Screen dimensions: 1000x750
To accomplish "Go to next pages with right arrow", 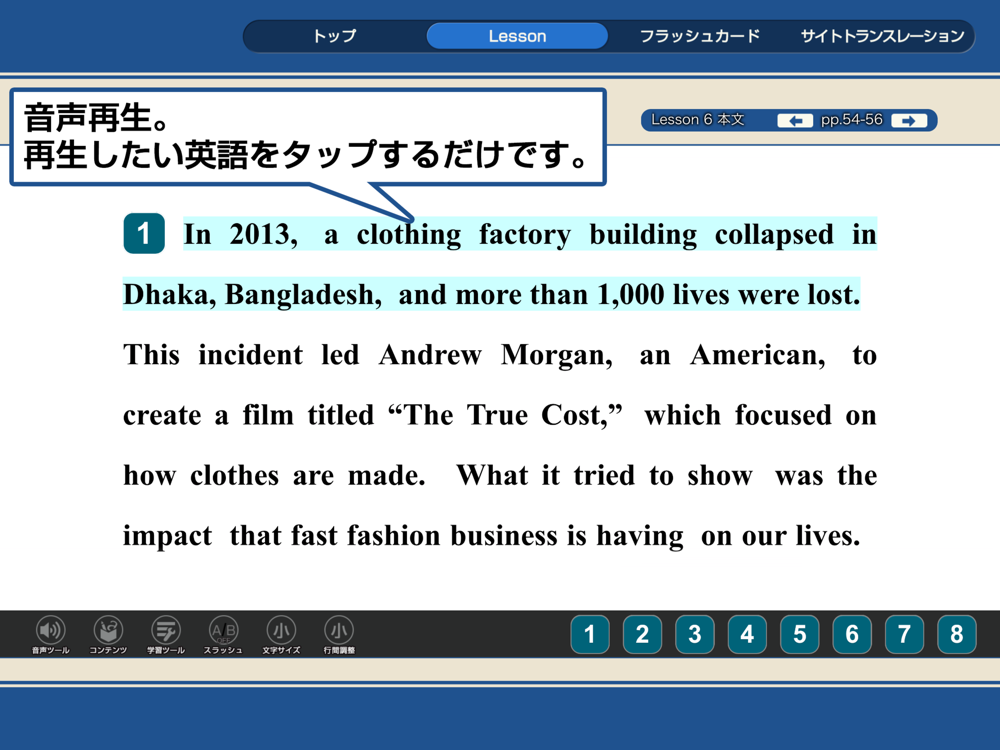I will [x=909, y=121].
